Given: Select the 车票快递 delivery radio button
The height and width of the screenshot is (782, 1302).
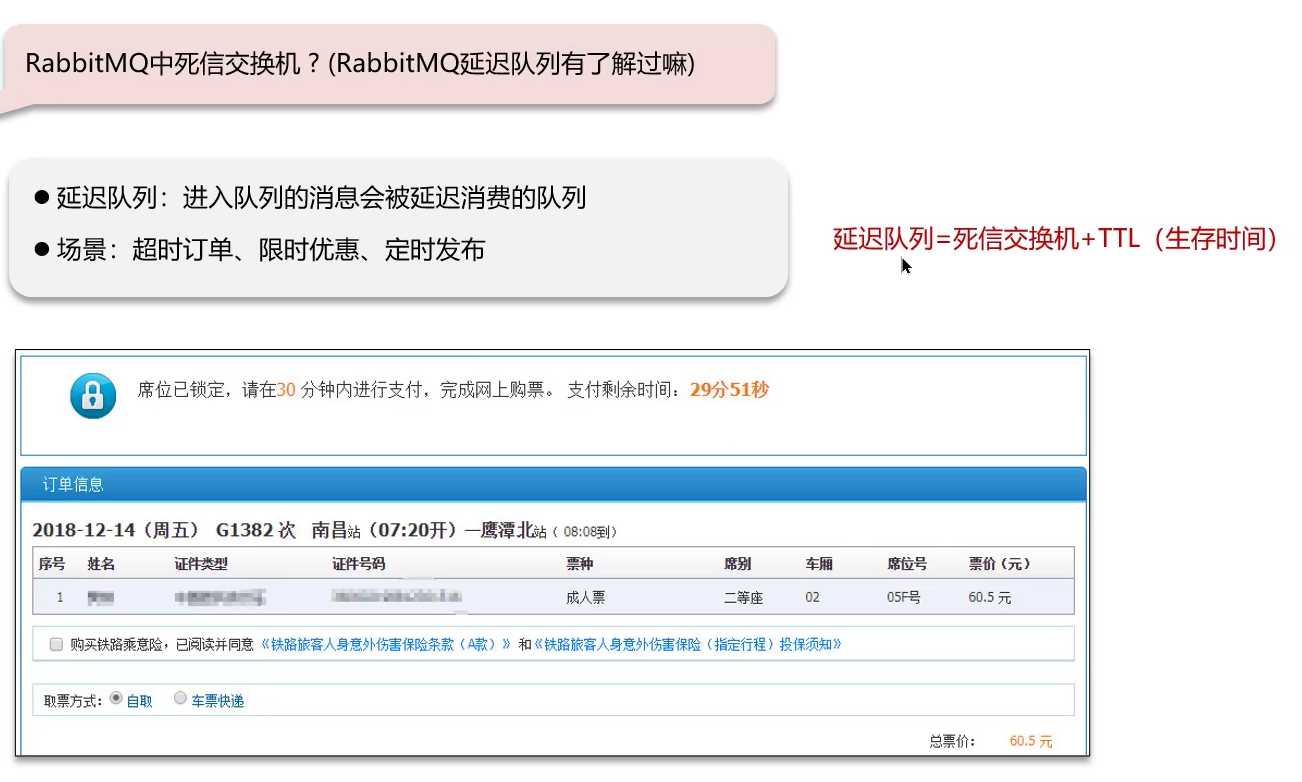Looking at the screenshot, I should pyautogui.click(x=180, y=698).
